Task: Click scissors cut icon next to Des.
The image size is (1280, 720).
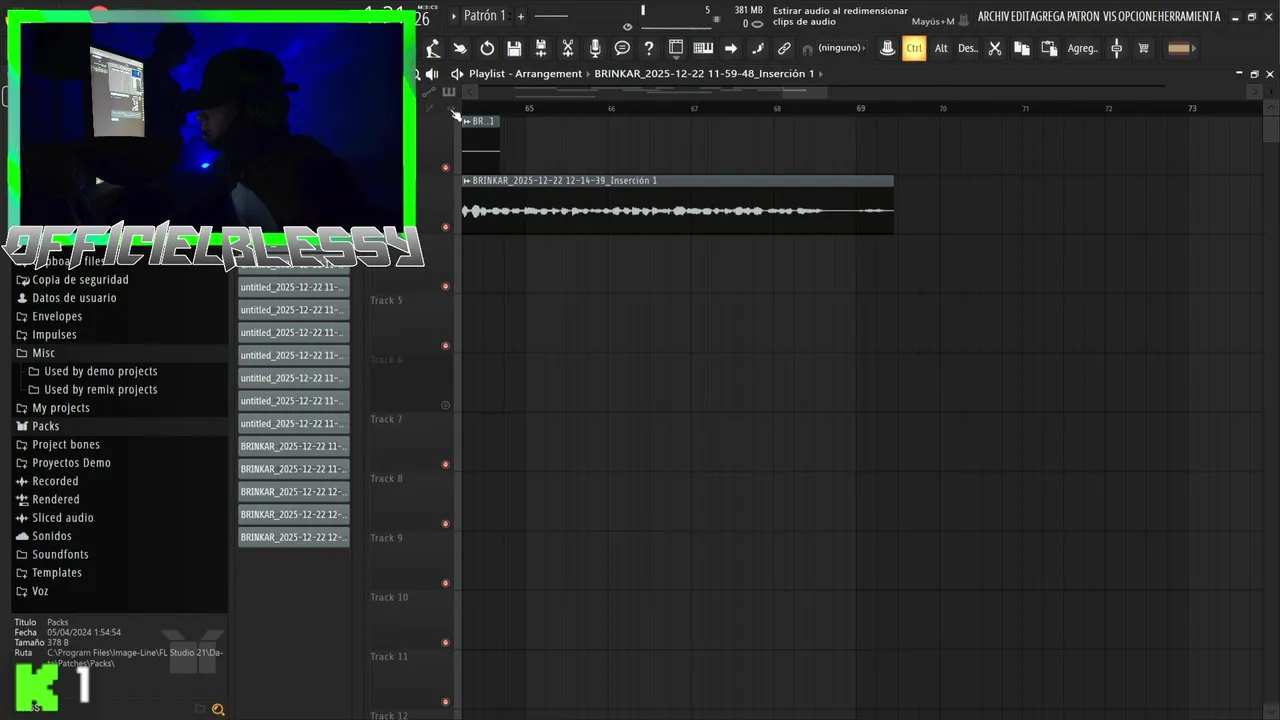Action: (995, 48)
